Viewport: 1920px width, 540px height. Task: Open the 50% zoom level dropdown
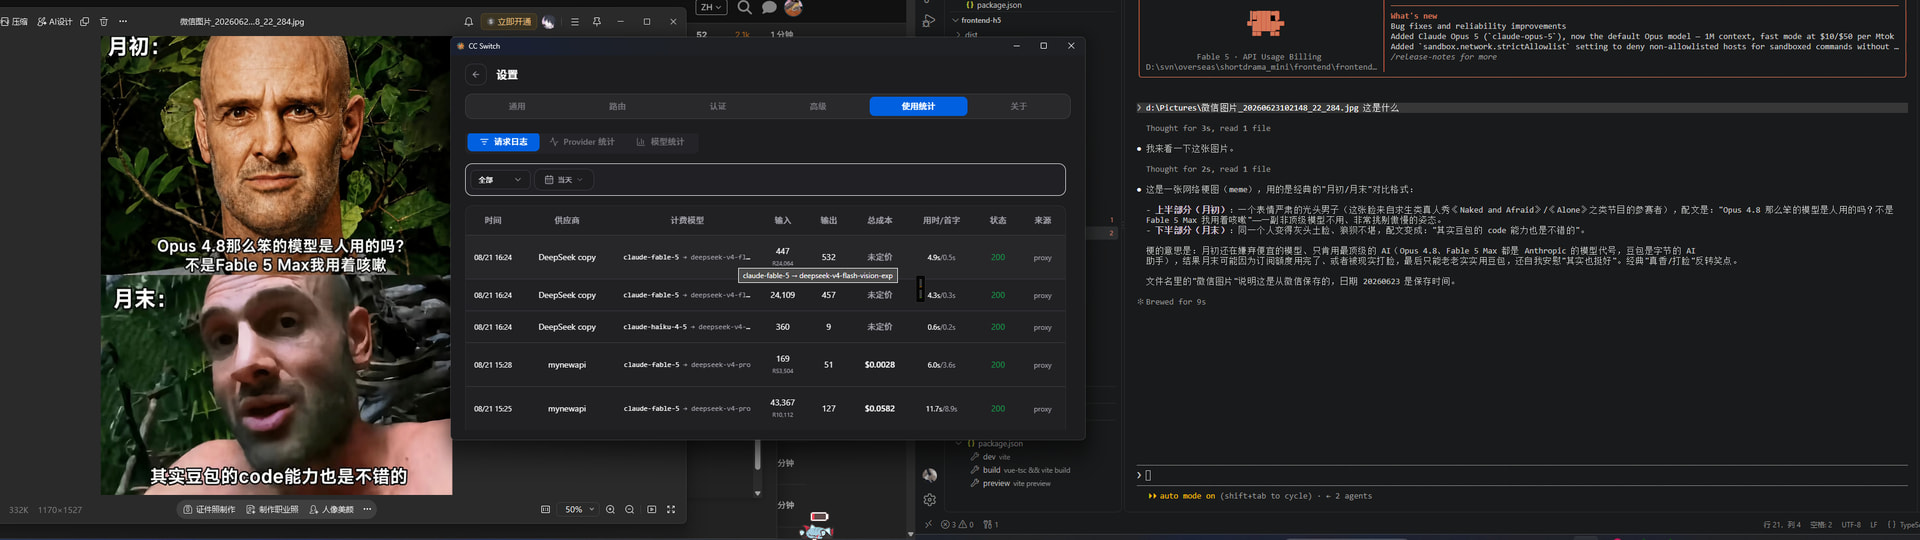[x=579, y=509]
